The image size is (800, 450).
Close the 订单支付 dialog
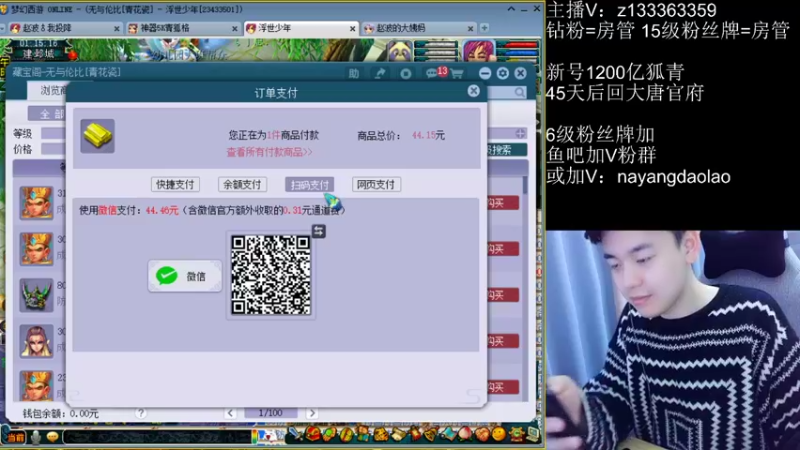click(473, 91)
